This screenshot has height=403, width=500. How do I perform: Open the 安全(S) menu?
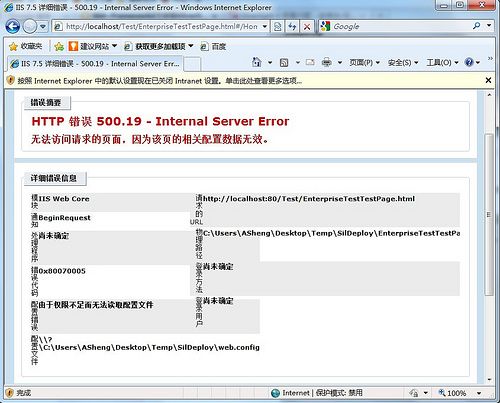403,62
